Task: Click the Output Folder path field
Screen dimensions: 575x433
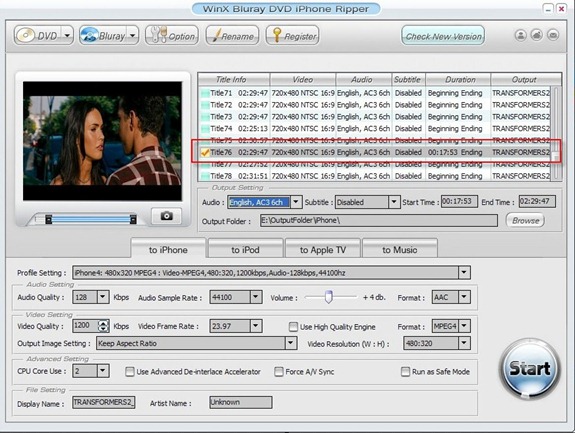Action: point(379,220)
